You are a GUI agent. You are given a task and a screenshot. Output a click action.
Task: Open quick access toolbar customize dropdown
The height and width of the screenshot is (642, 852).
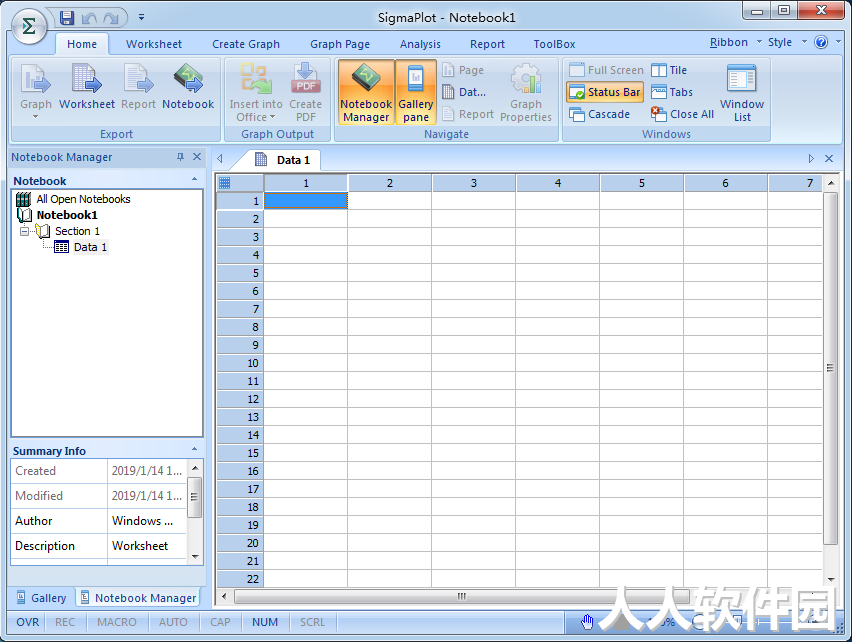pos(141,17)
